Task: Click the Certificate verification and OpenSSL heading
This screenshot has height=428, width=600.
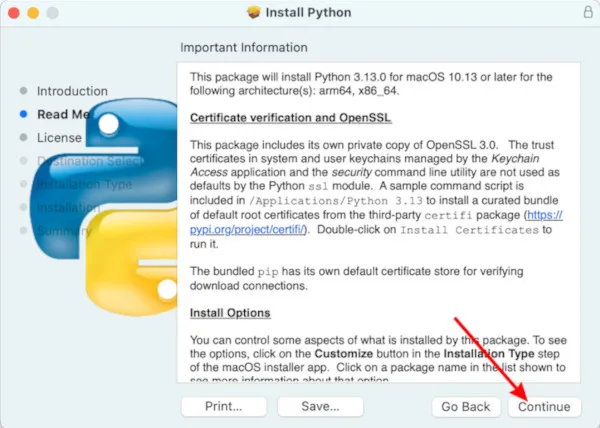Action: click(290, 118)
